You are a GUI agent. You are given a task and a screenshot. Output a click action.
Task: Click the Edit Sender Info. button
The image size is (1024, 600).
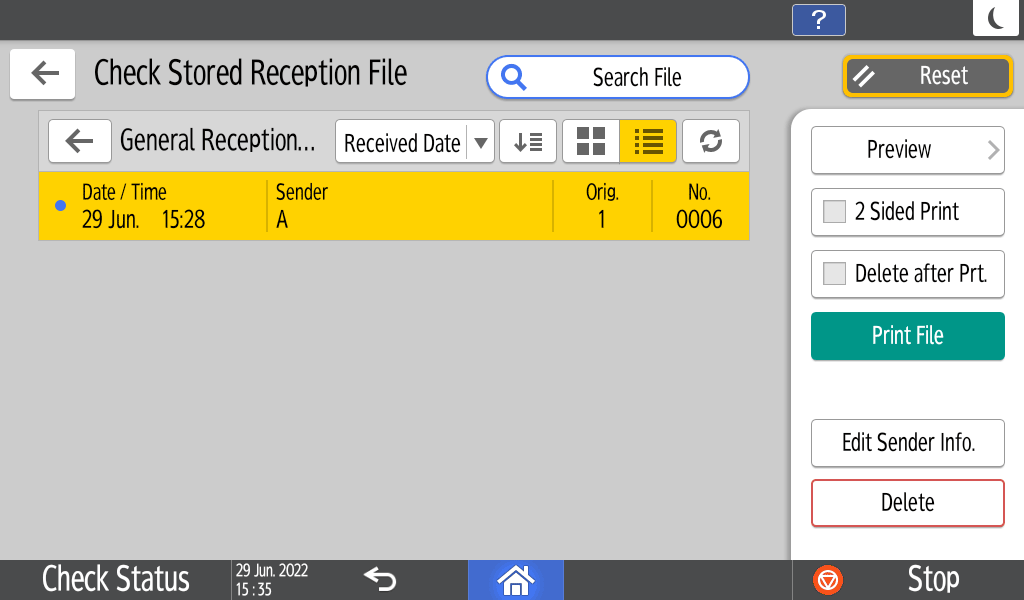(907, 443)
